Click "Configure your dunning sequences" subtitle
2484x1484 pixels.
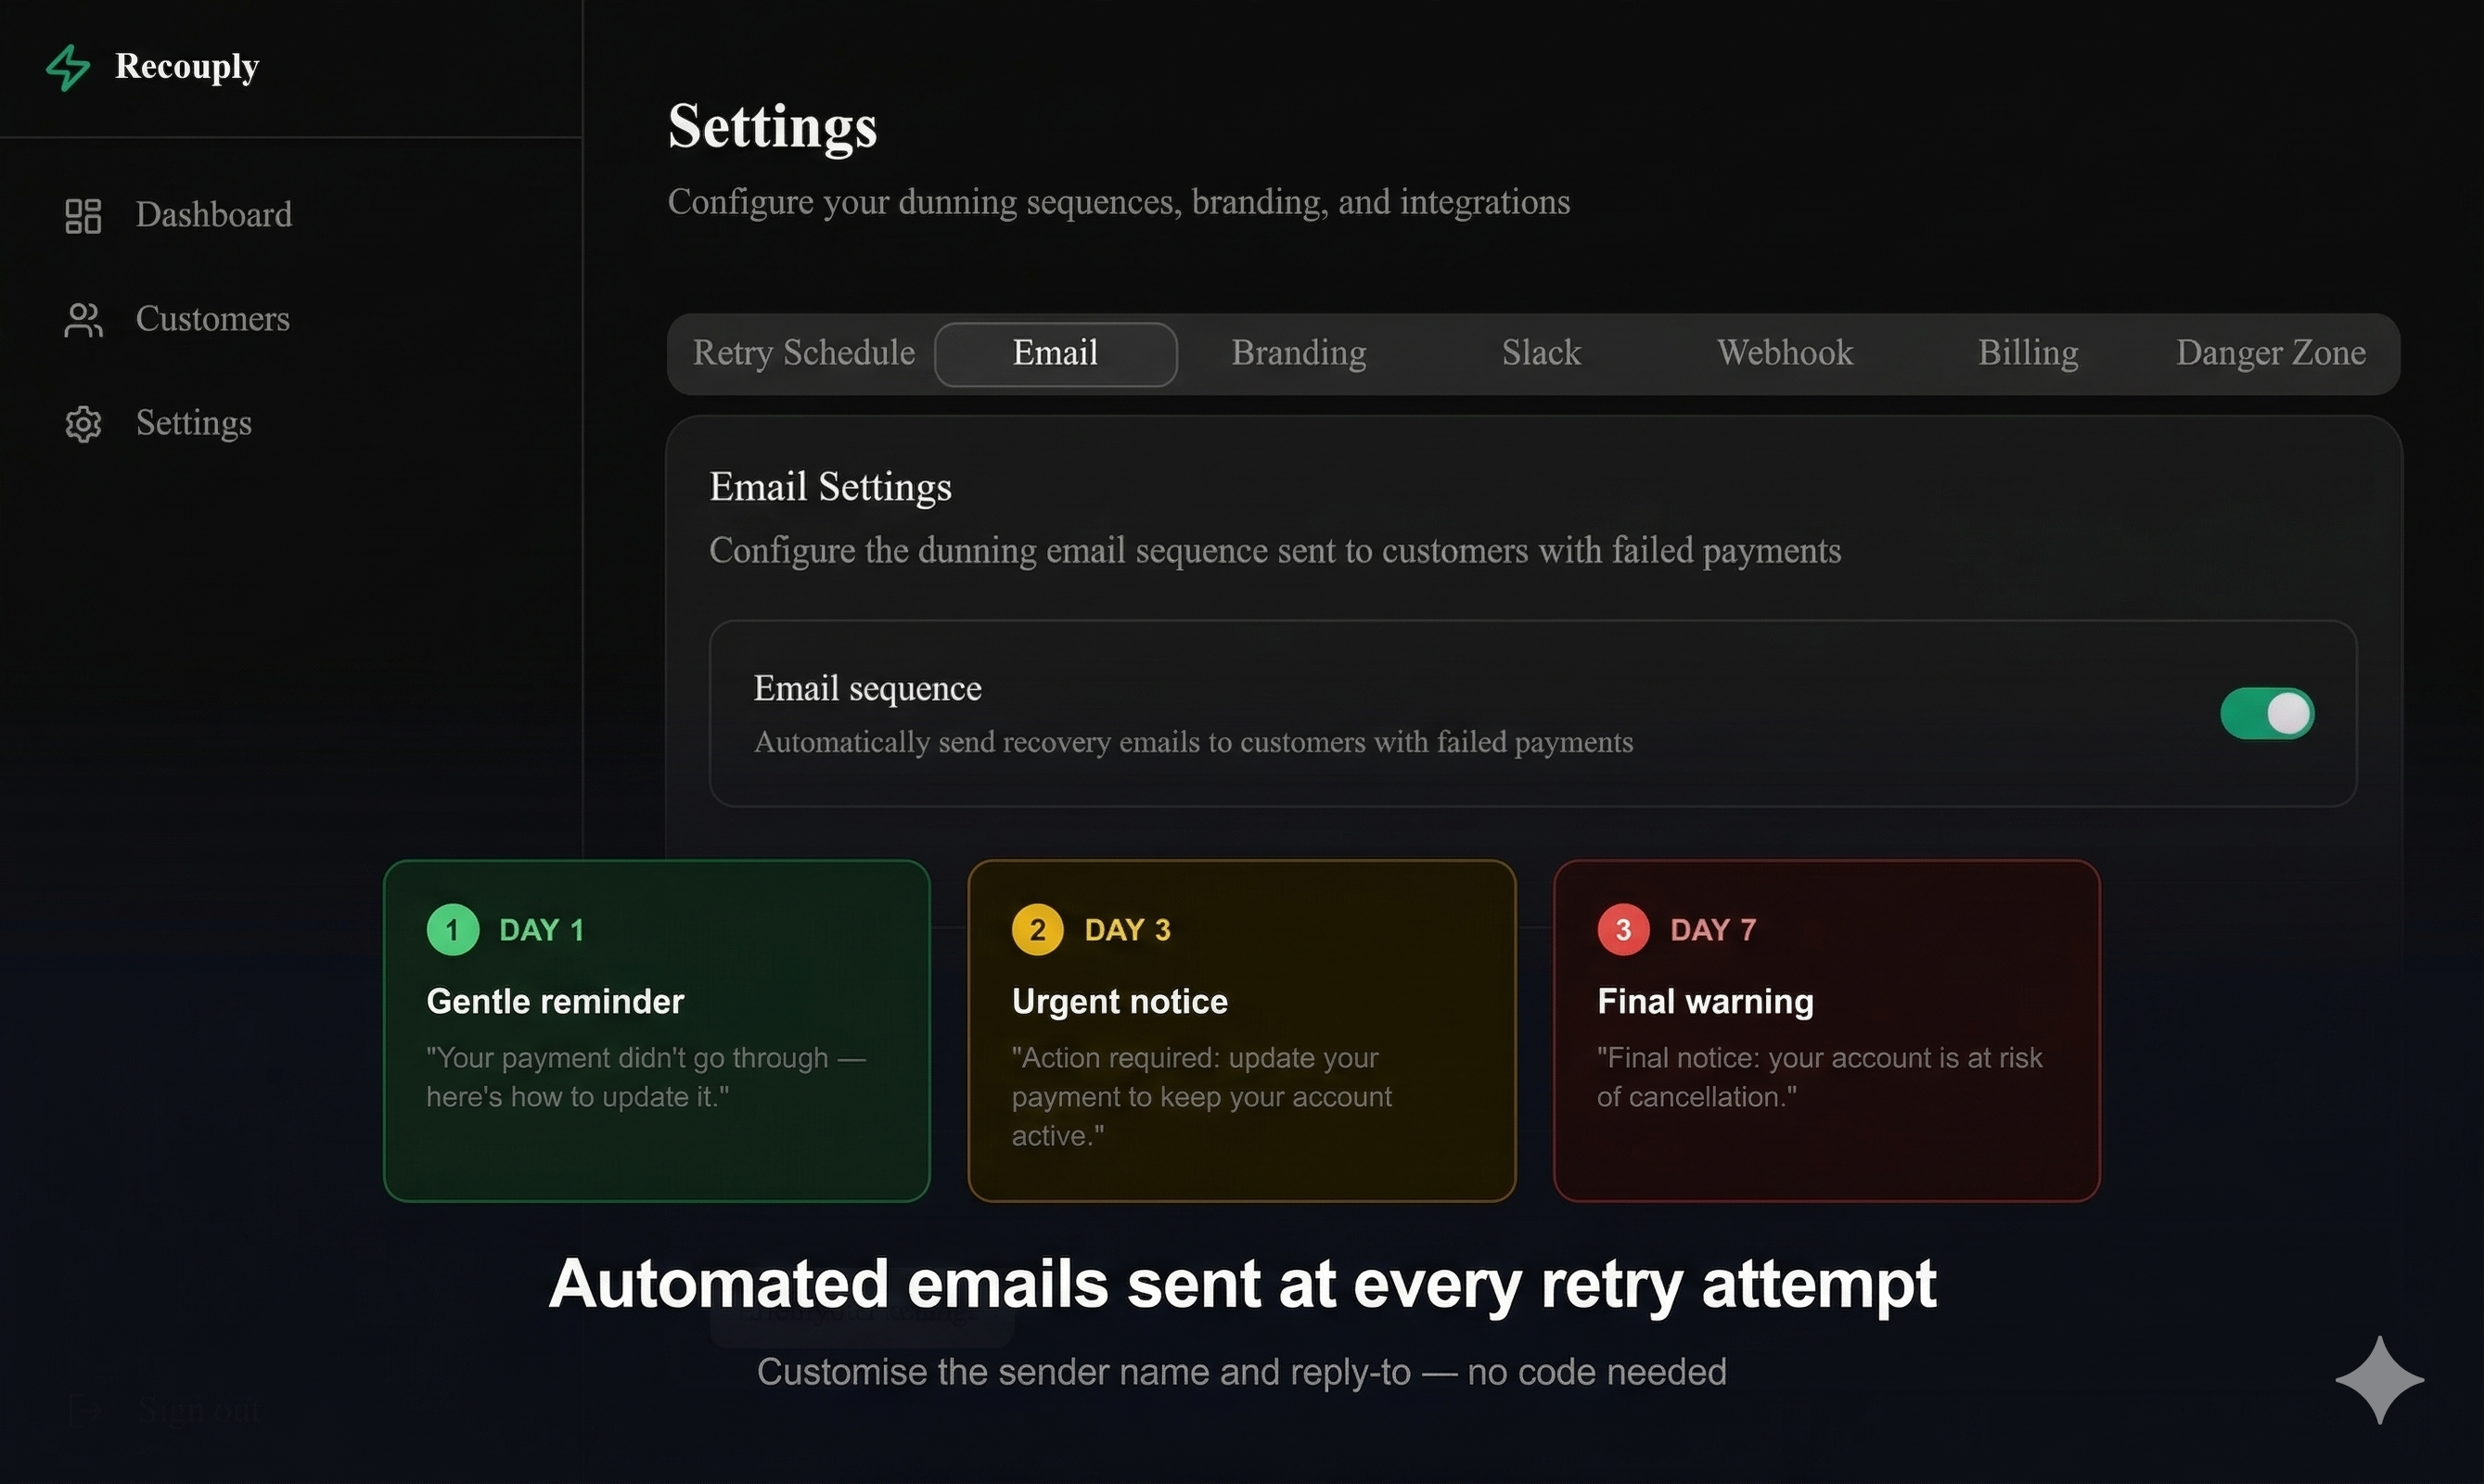click(x=1118, y=202)
